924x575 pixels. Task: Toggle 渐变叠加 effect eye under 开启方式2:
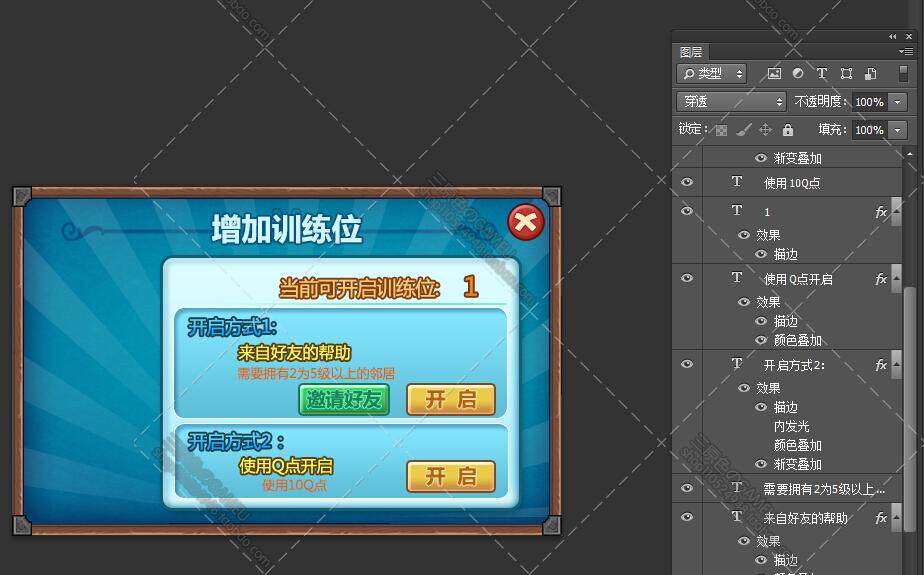click(x=761, y=464)
